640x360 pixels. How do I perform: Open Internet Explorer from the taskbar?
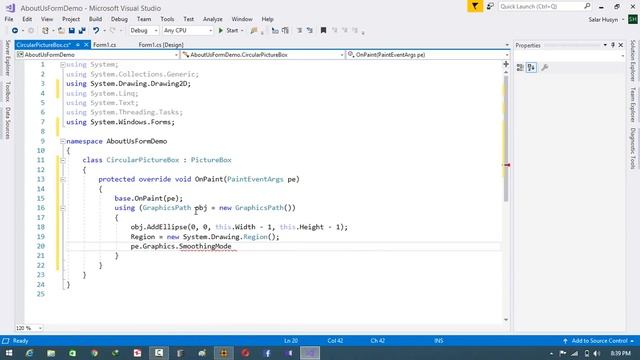point(29,353)
